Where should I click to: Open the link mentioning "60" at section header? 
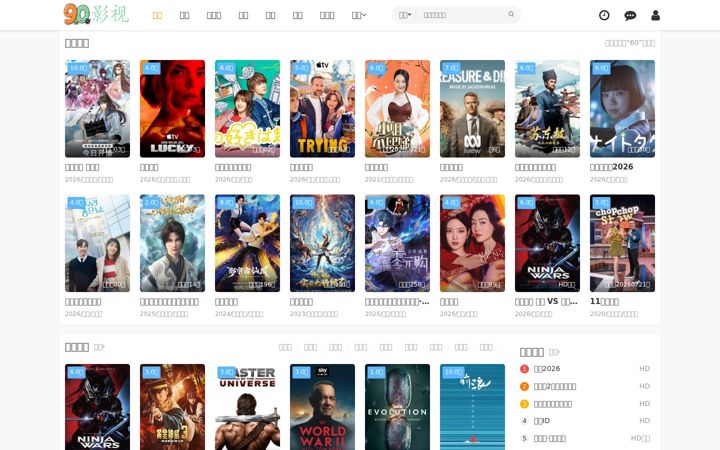click(630, 43)
